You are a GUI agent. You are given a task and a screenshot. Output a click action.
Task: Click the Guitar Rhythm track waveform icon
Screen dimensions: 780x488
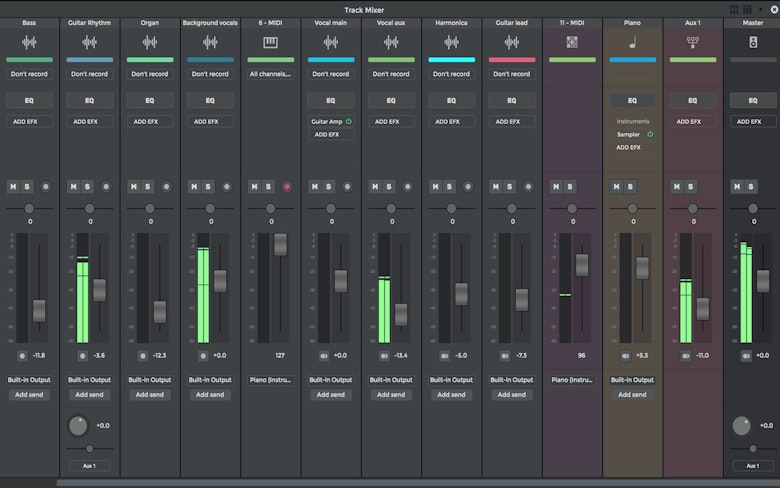click(90, 43)
